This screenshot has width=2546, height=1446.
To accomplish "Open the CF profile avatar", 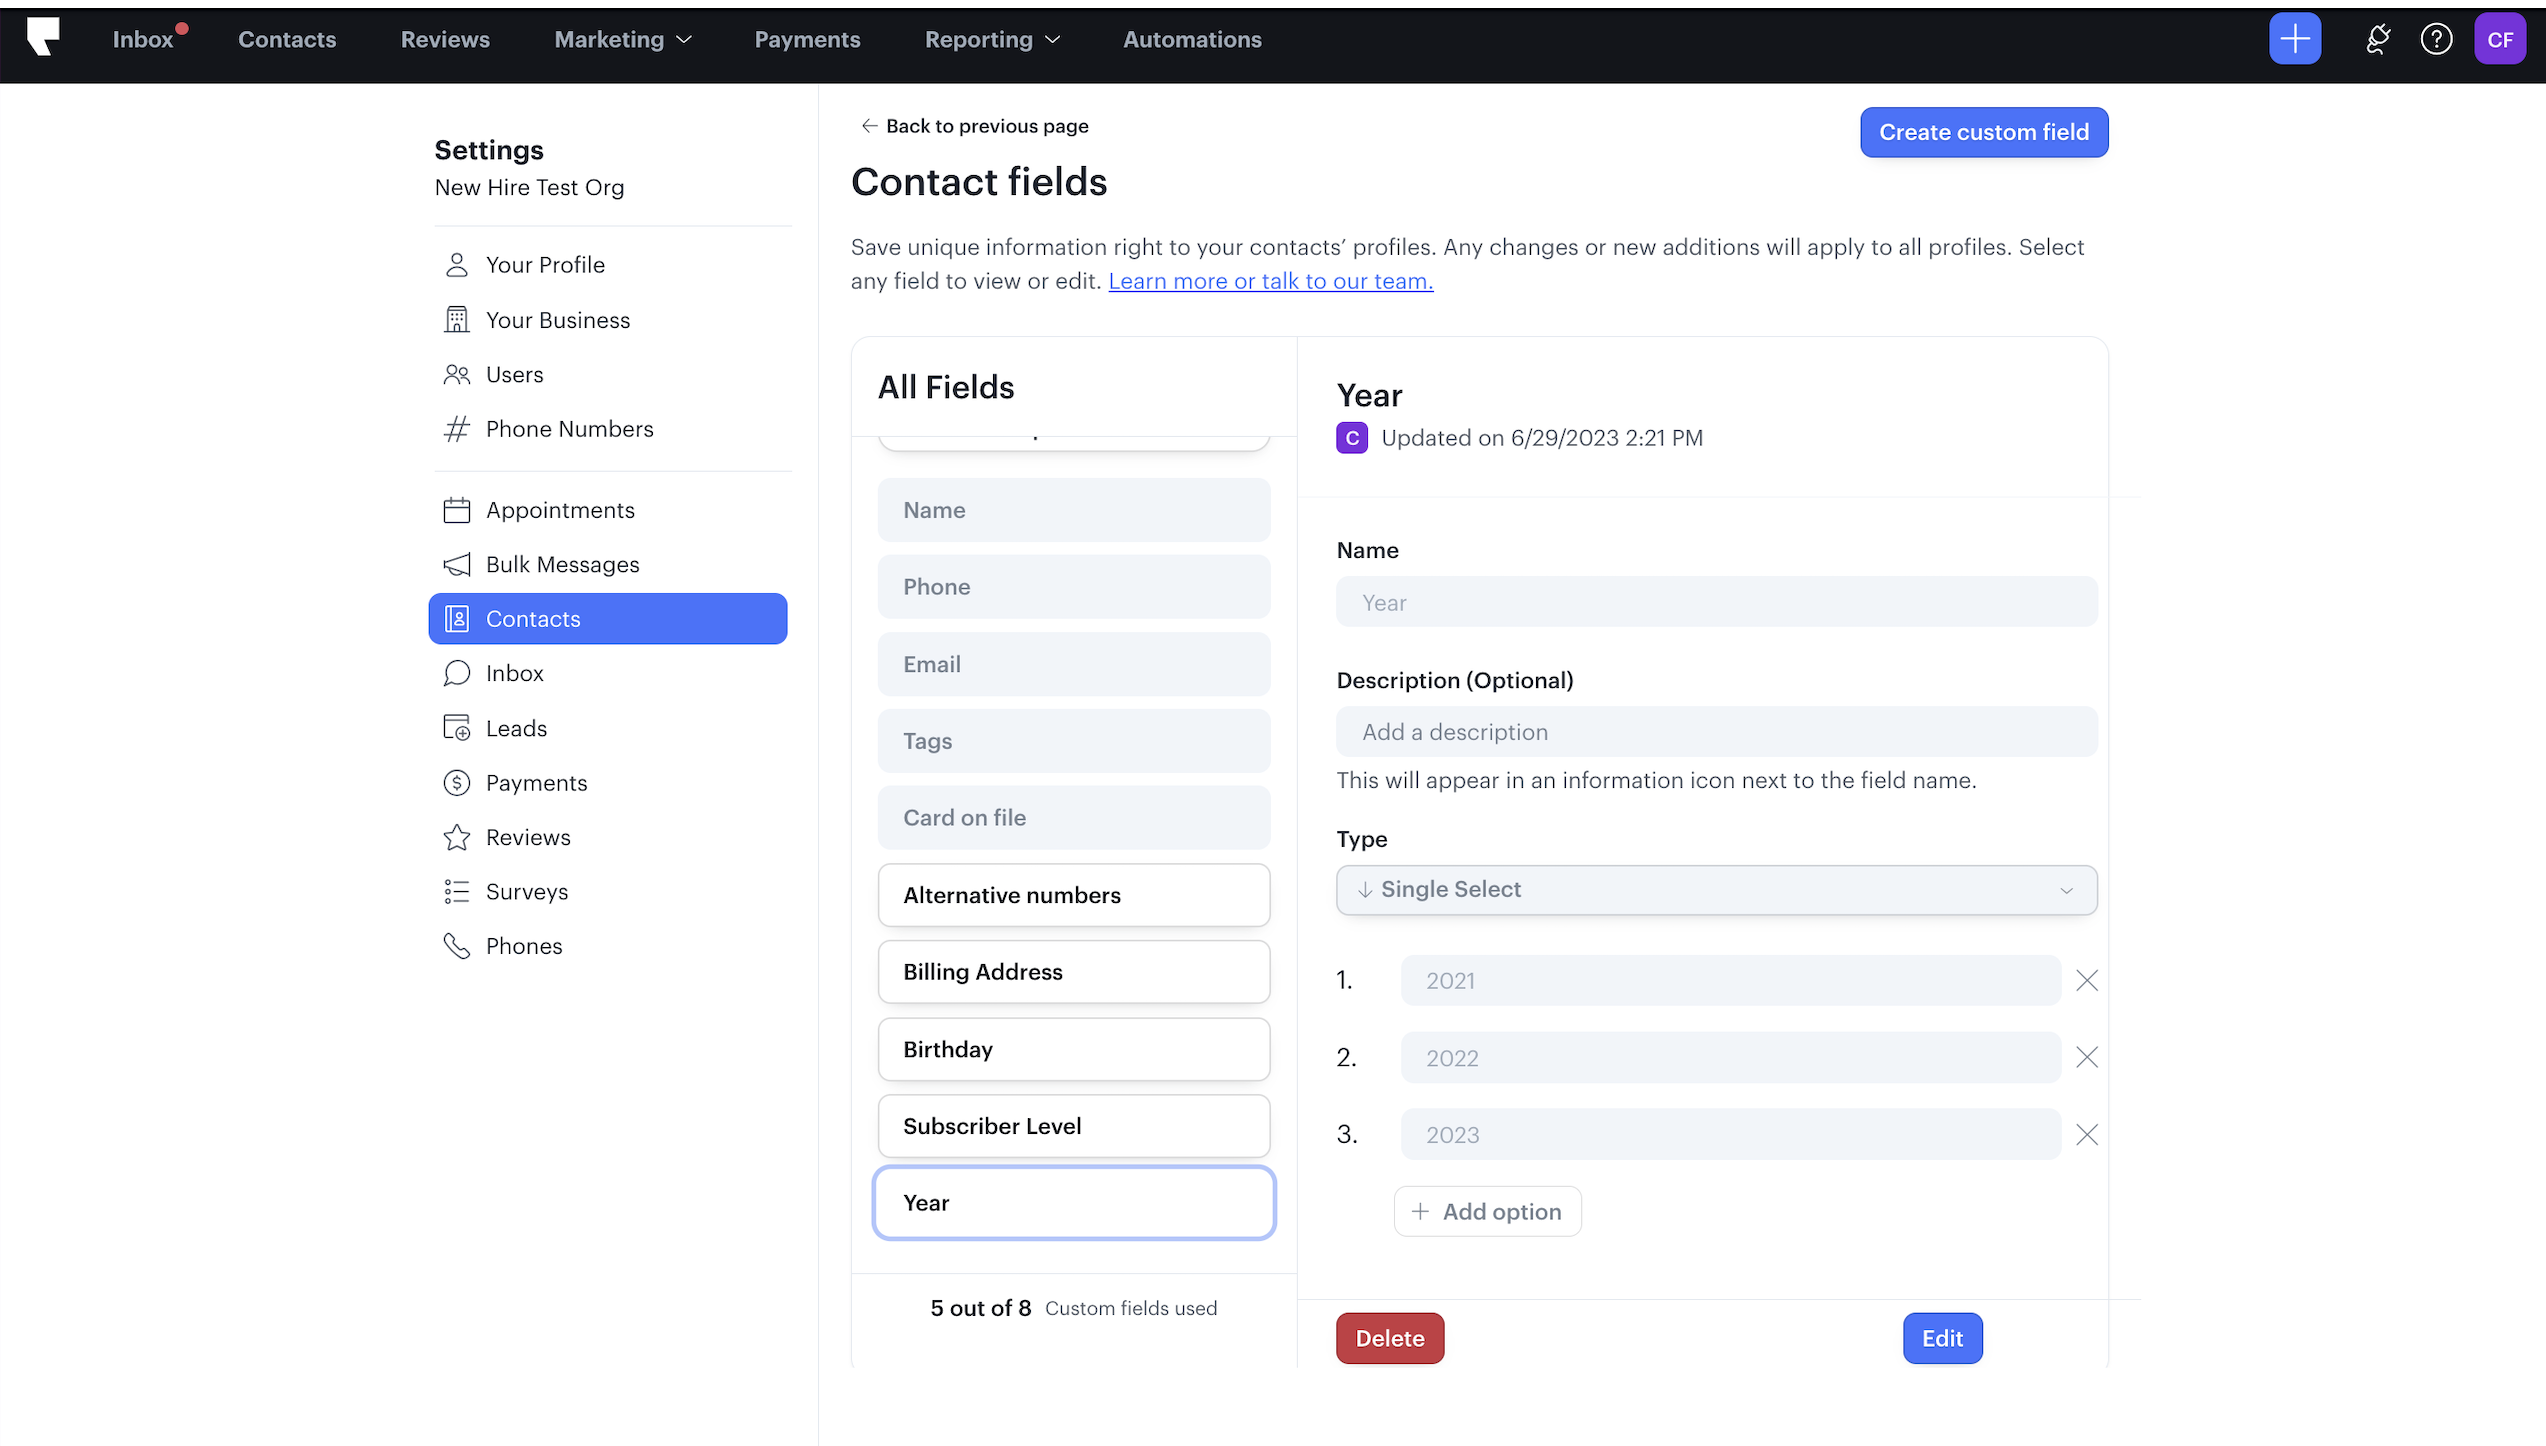I will [x=2501, y=38].
